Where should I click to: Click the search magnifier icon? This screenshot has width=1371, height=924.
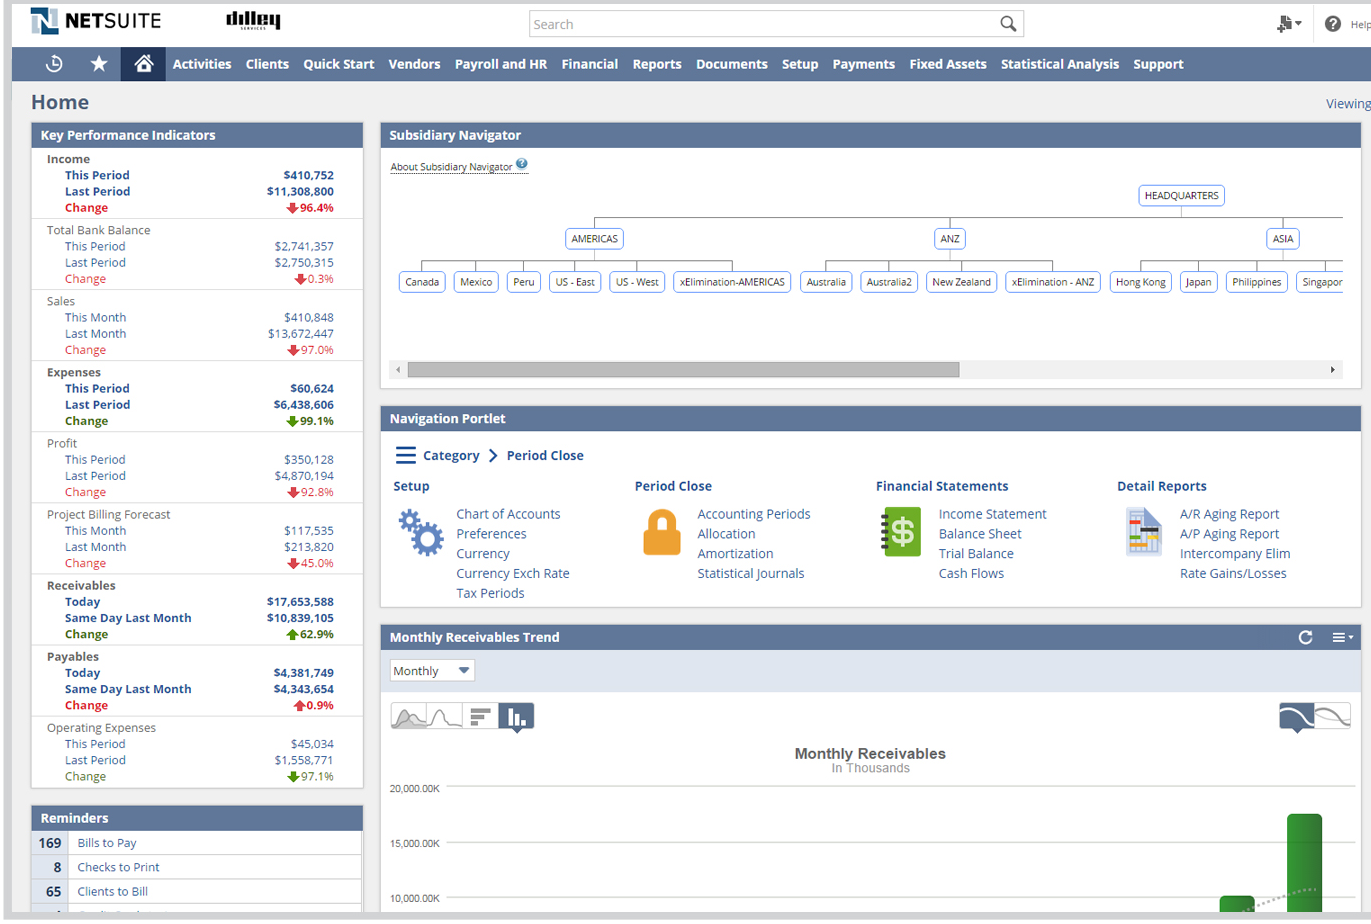click(x=1008, y=24)
